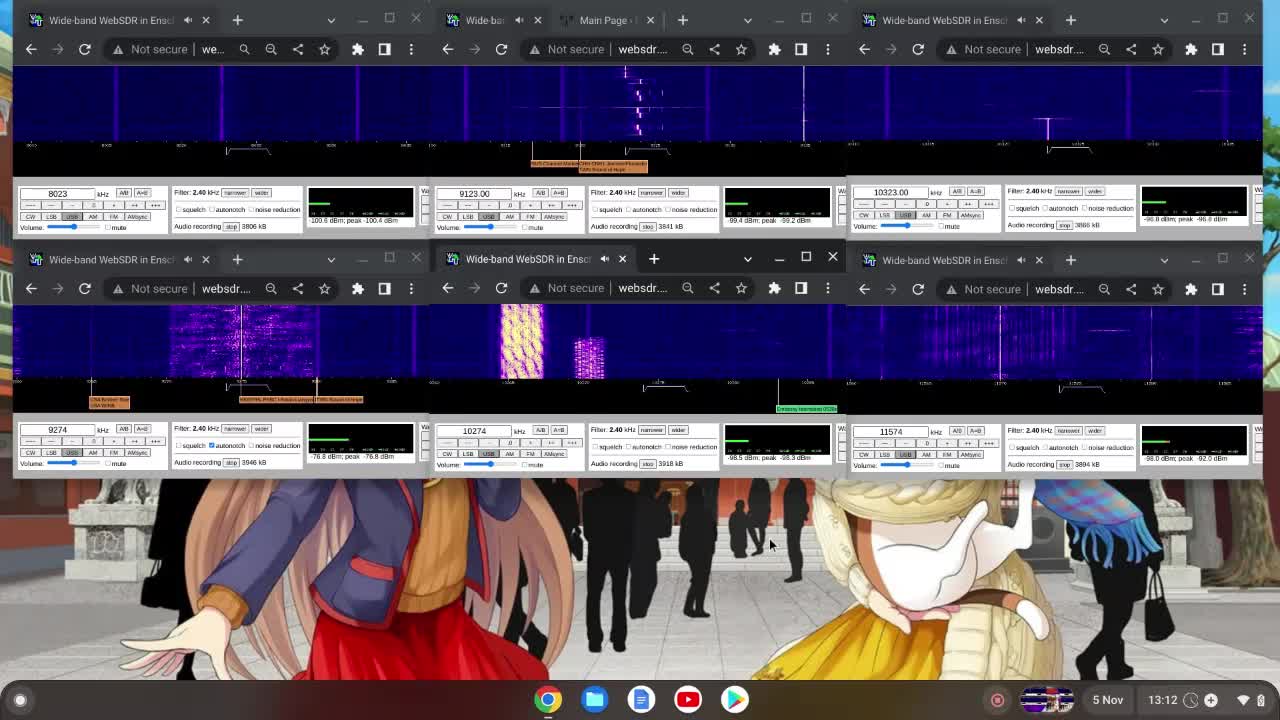Viewport: 1280px width, 720px height.
Task: Open tab search dropdown in 8023 kHz window
Action: click(331, 20)
